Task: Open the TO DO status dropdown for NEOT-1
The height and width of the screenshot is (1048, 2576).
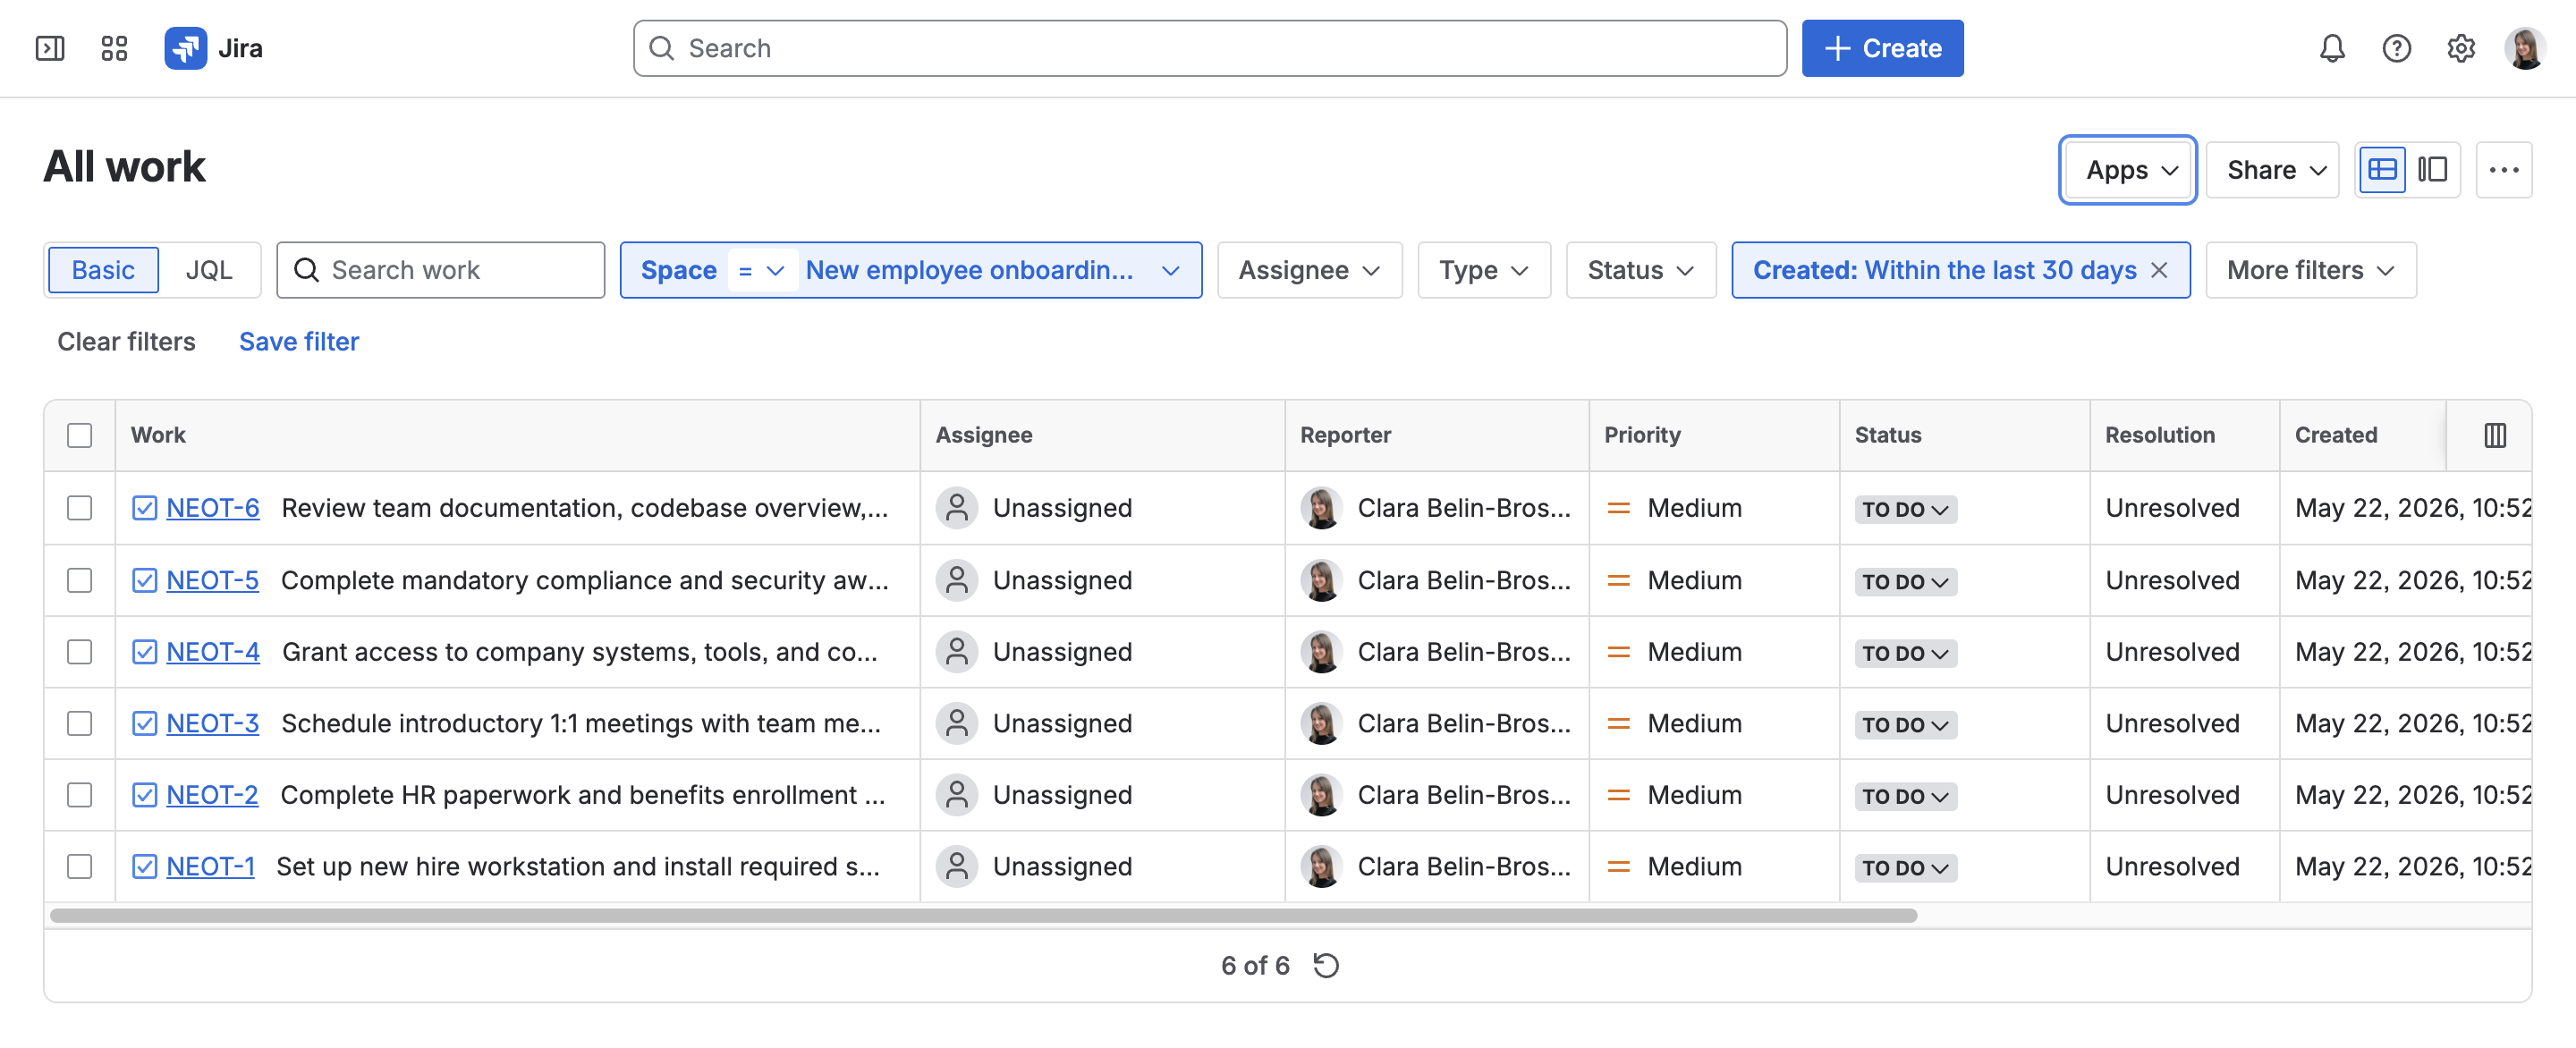Action: point(1905,867)
